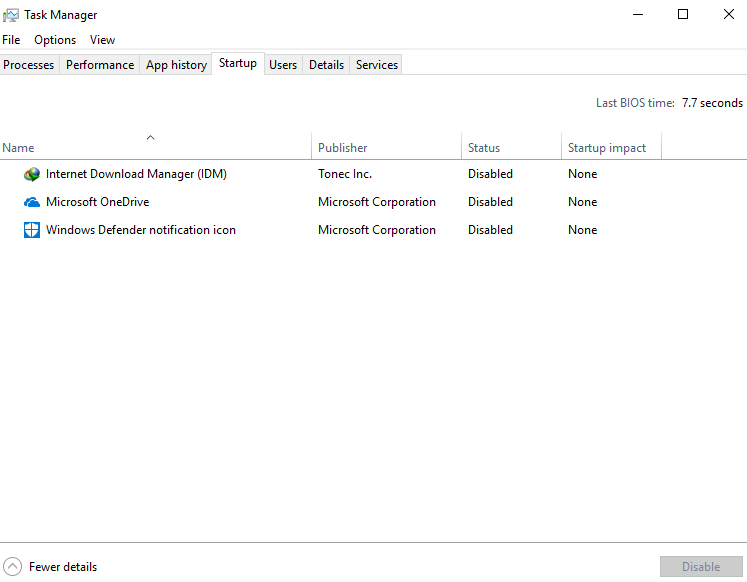The width and height of the screenshot is (747, 582).
Task: Switch to the App history tab
Action: pos(176,65)
